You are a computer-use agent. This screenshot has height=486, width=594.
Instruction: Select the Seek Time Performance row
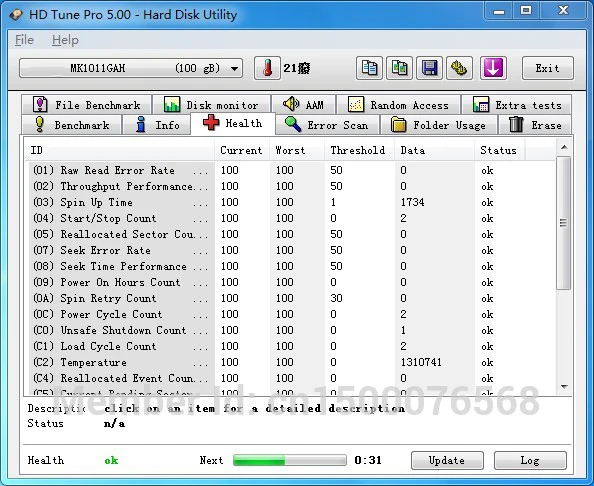292,266
